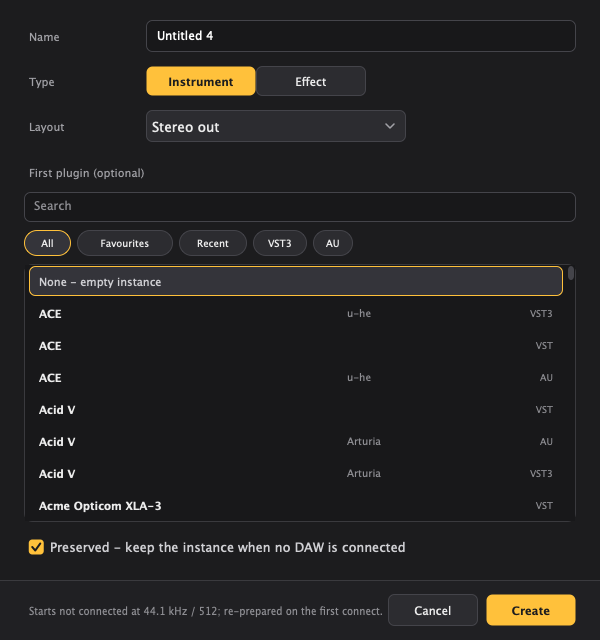Select the Acid V VST row without vendor
600x640 pixels.
pos(296,409)
